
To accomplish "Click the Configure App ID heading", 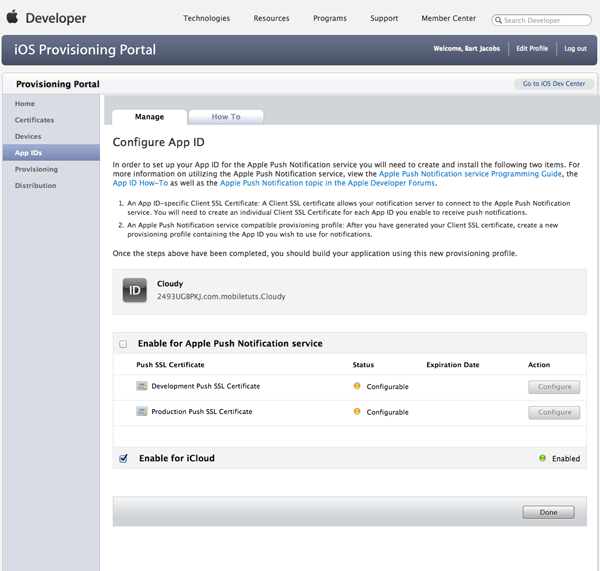I will pyautogui.click(x=158, y=142).
